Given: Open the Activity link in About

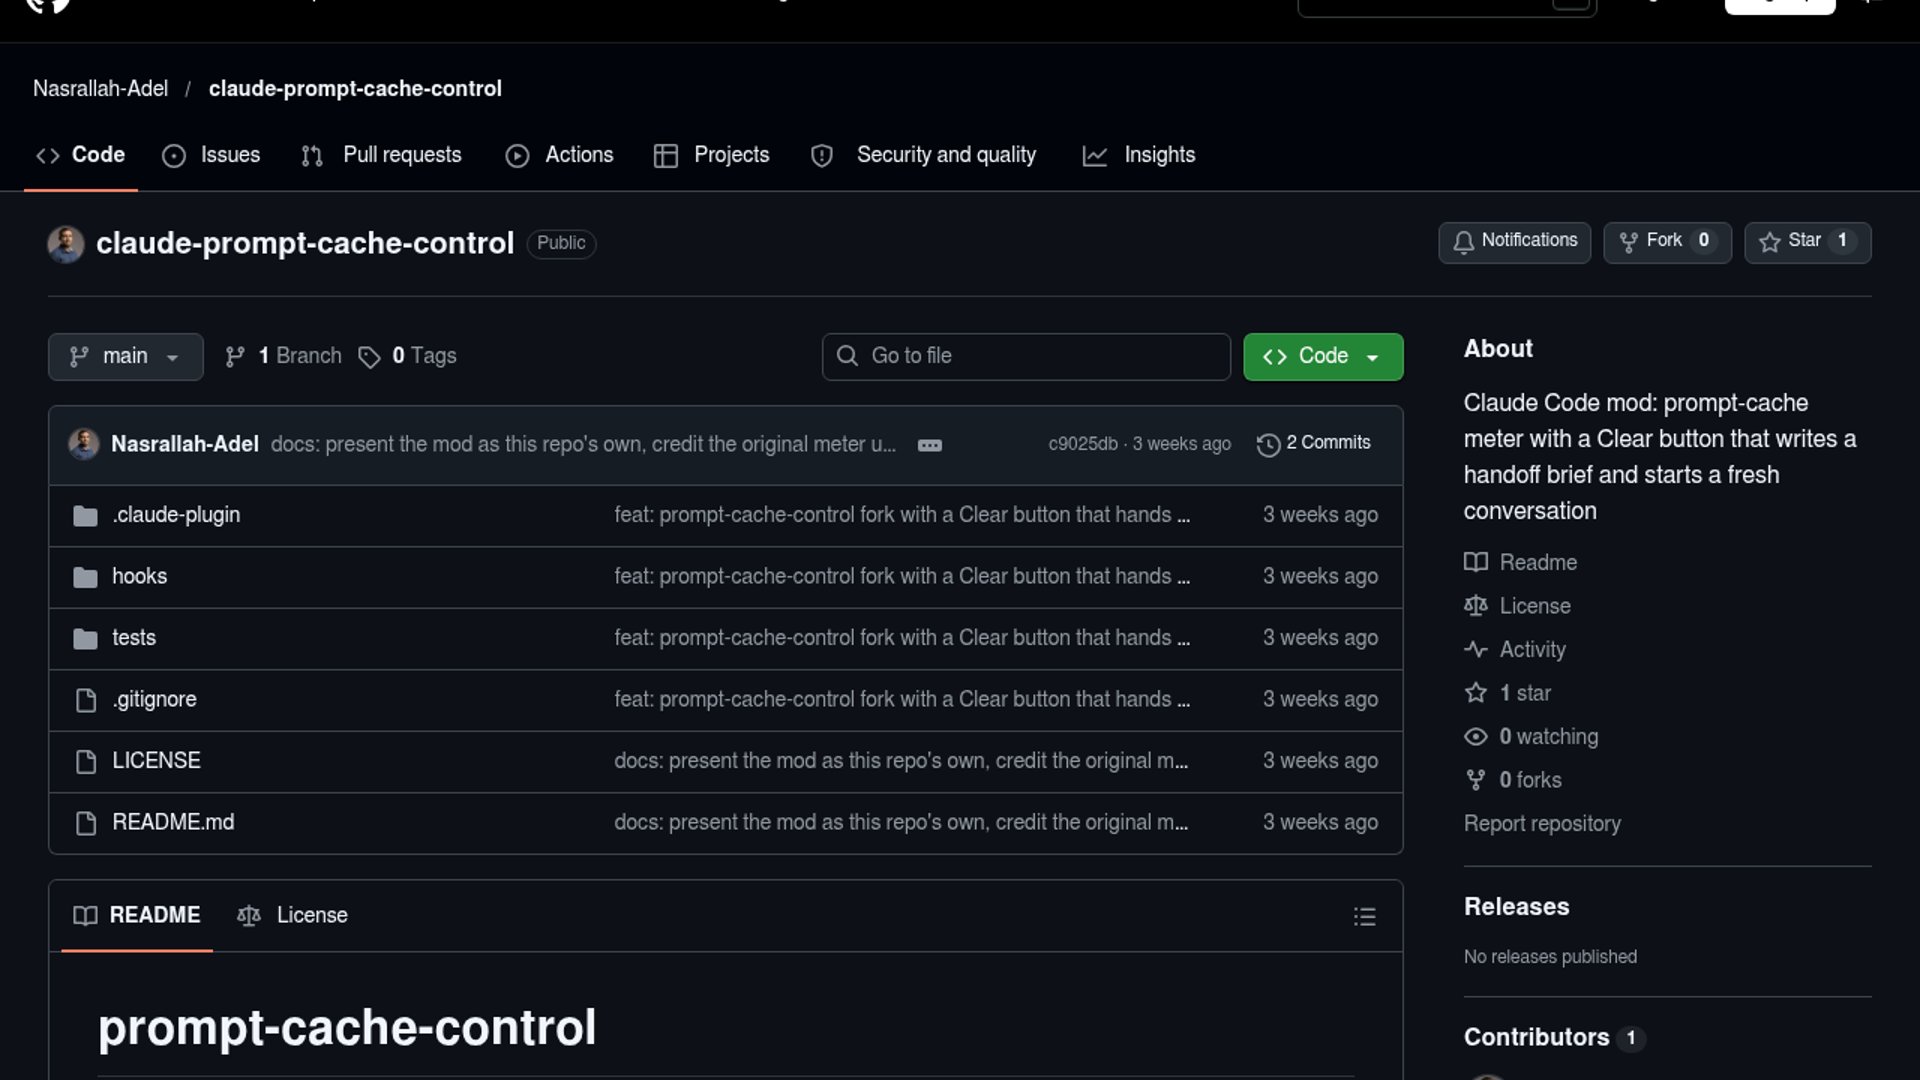Looking at the screenshot, I should 1515,650.
